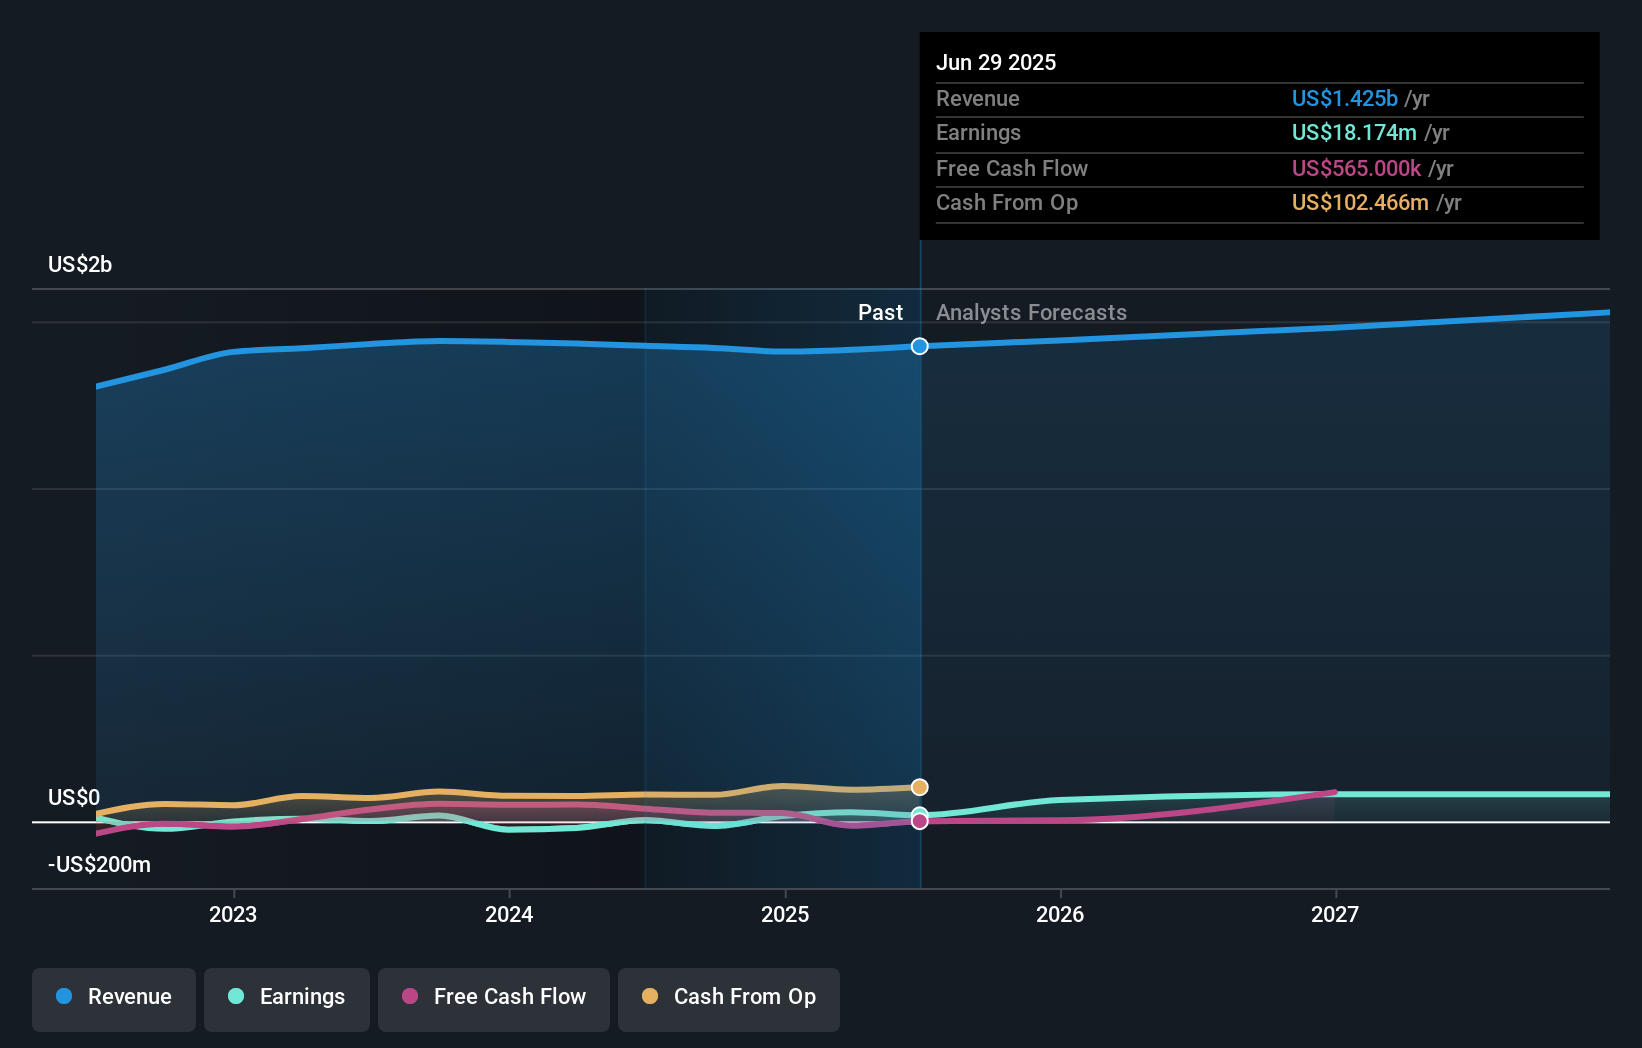Click the Revenue row label in tooltip
The height and width of the screenshot is (1048, 1642).
978,98
